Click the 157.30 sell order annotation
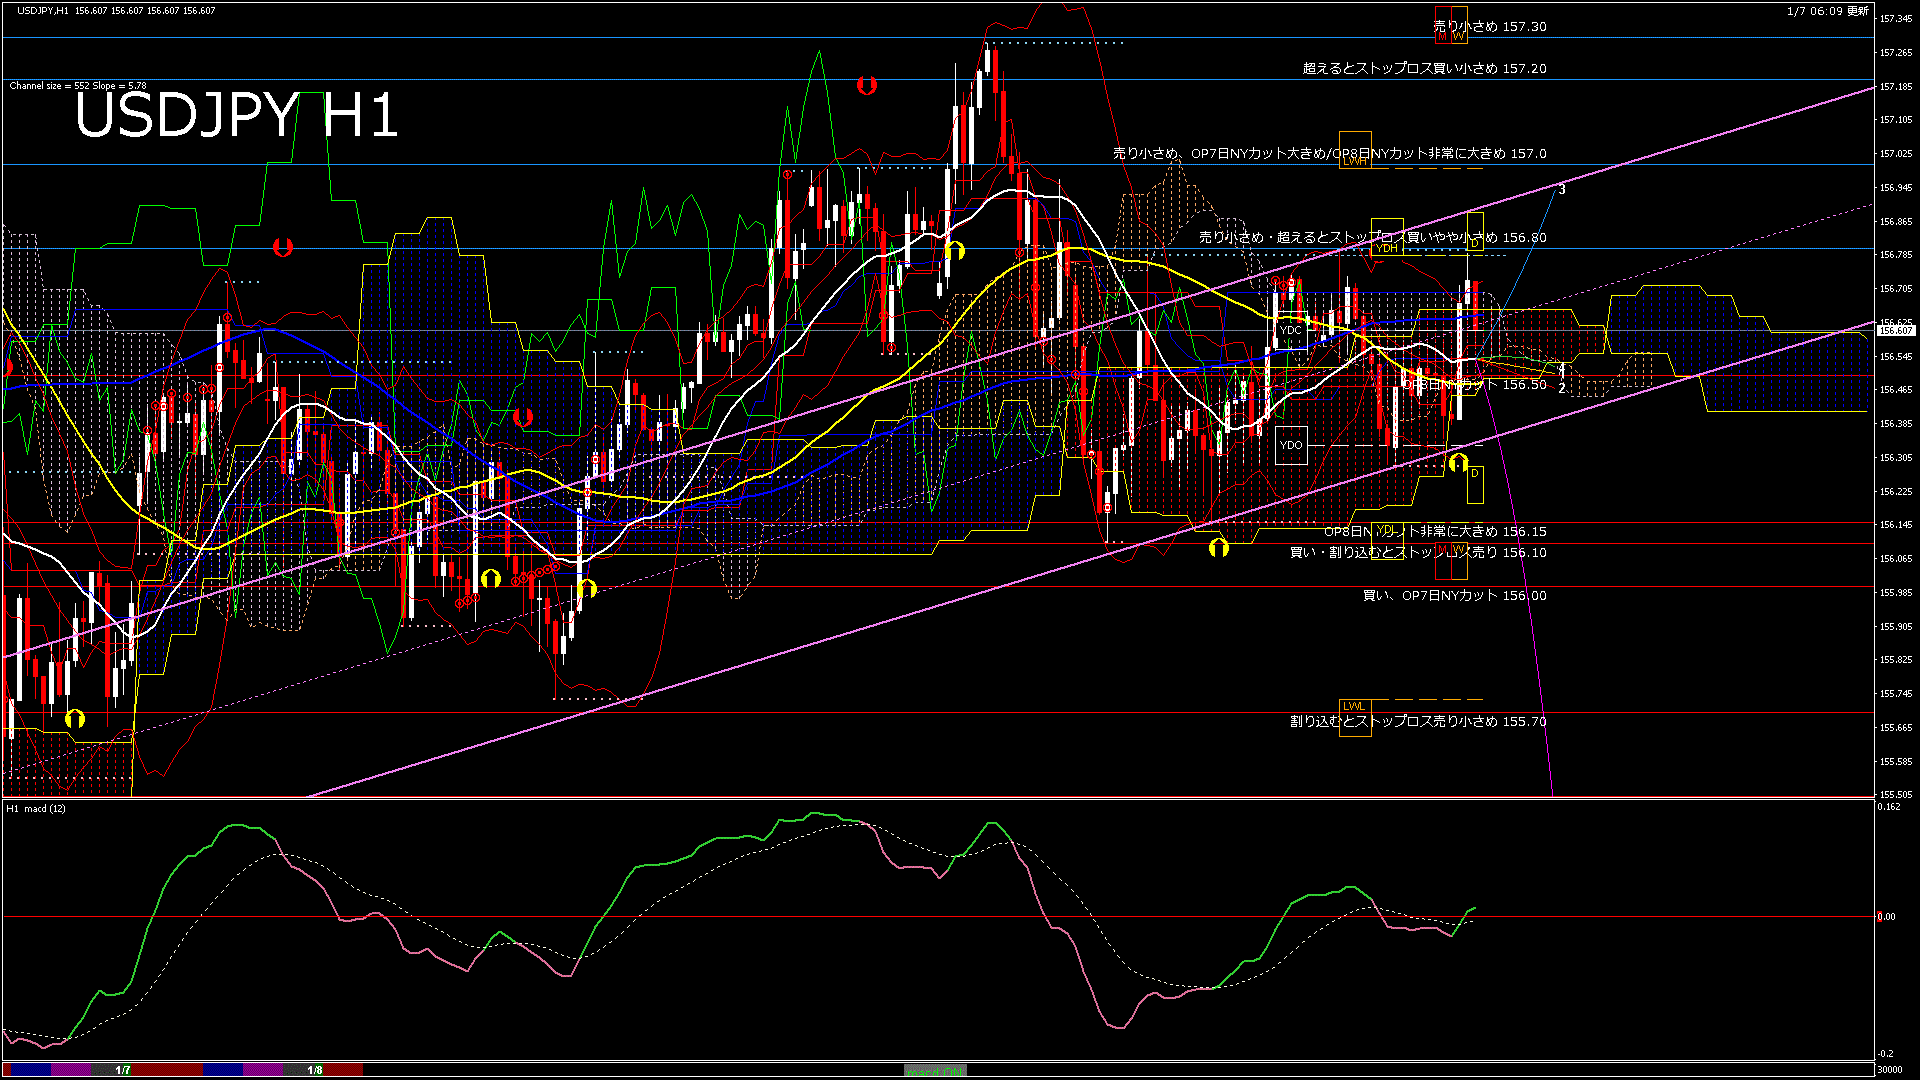The image size is (1920, 1080). 1490,27
